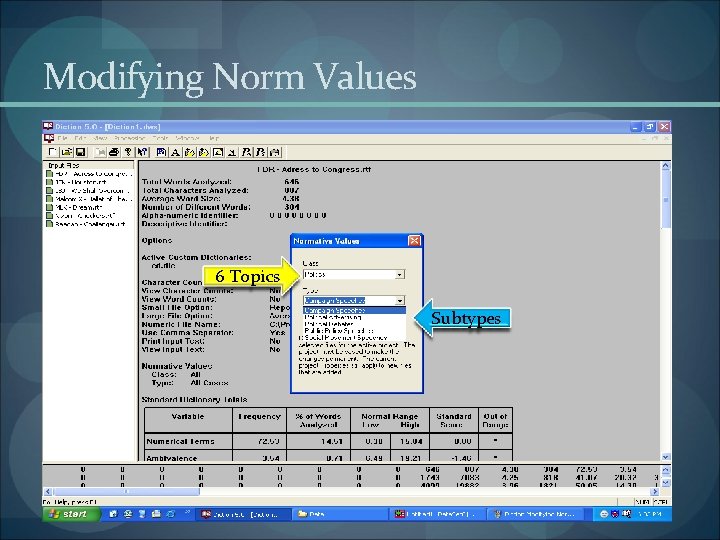Image resolution: width=720 pixels, height=540 pixels.
Task: Open the Windows Start button
Action: coord(72,514)
